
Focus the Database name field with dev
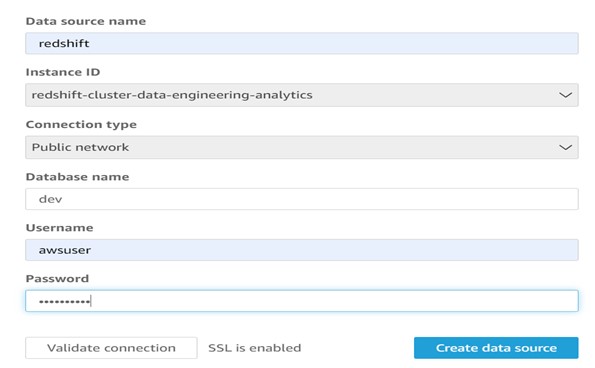(302, 199)
